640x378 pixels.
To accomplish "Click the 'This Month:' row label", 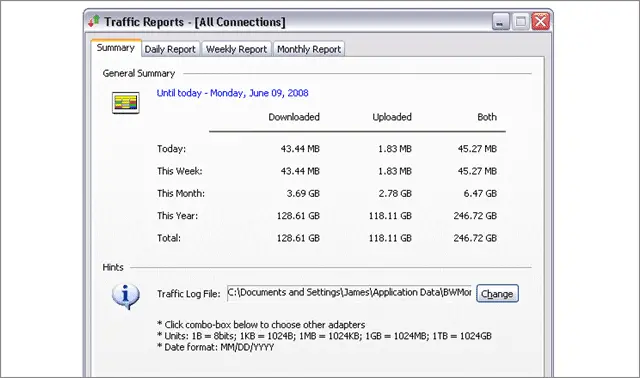I will pos(181,193).
